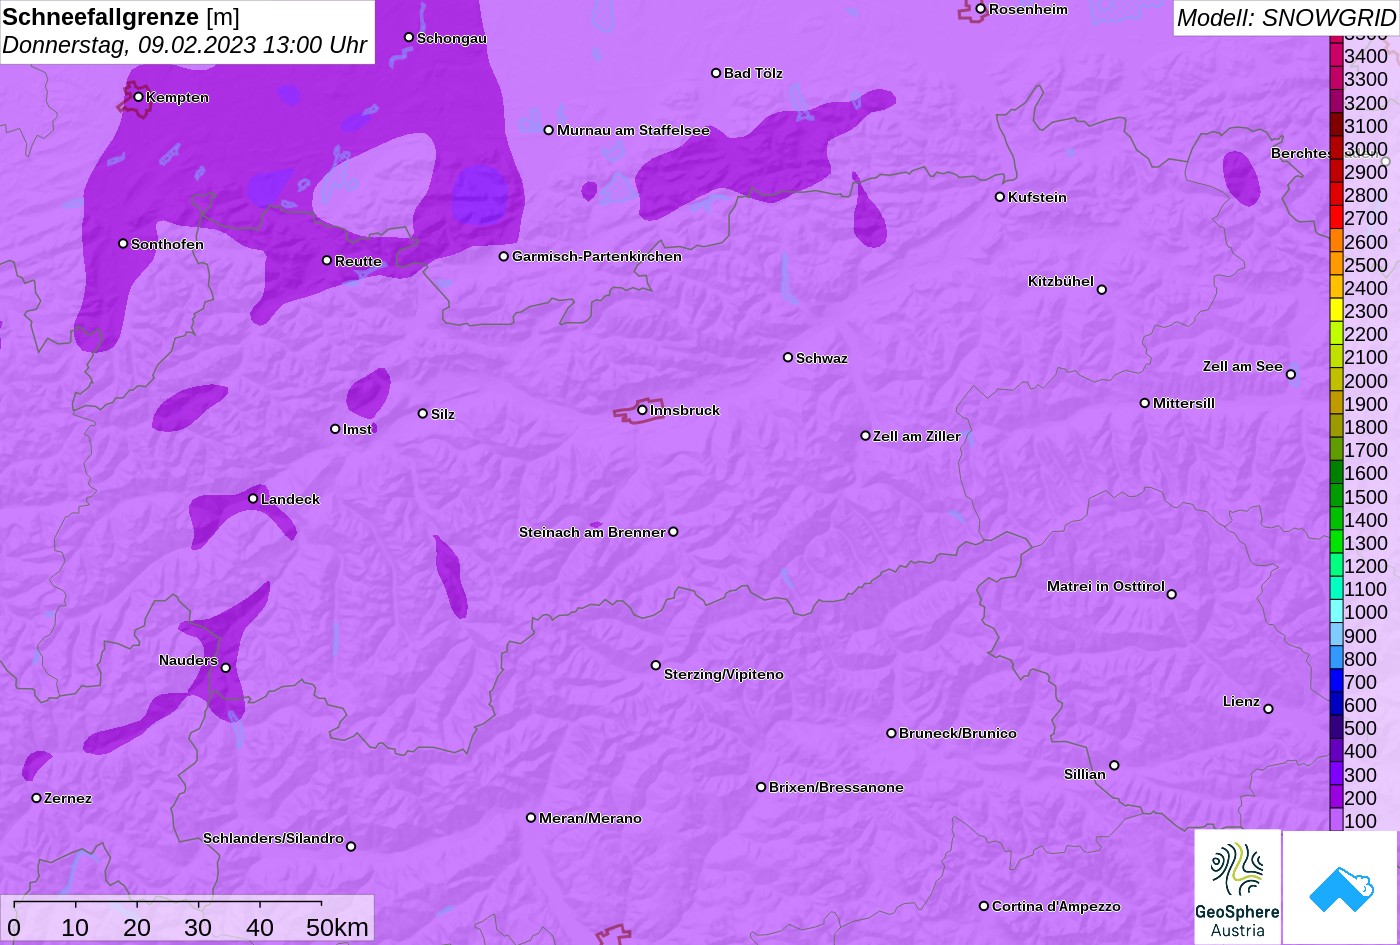The image size is (1400, 945).
Task: Click the 3400 legend value
Action: click(x=1366, y=56)
